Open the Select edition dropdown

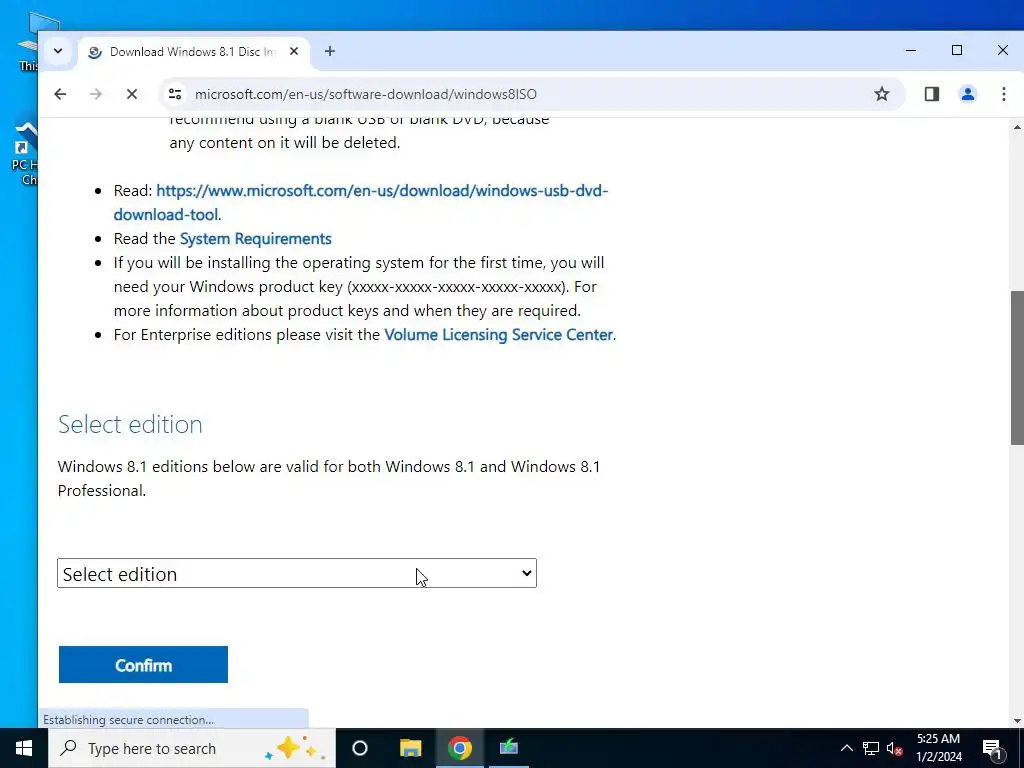point(296,573)
